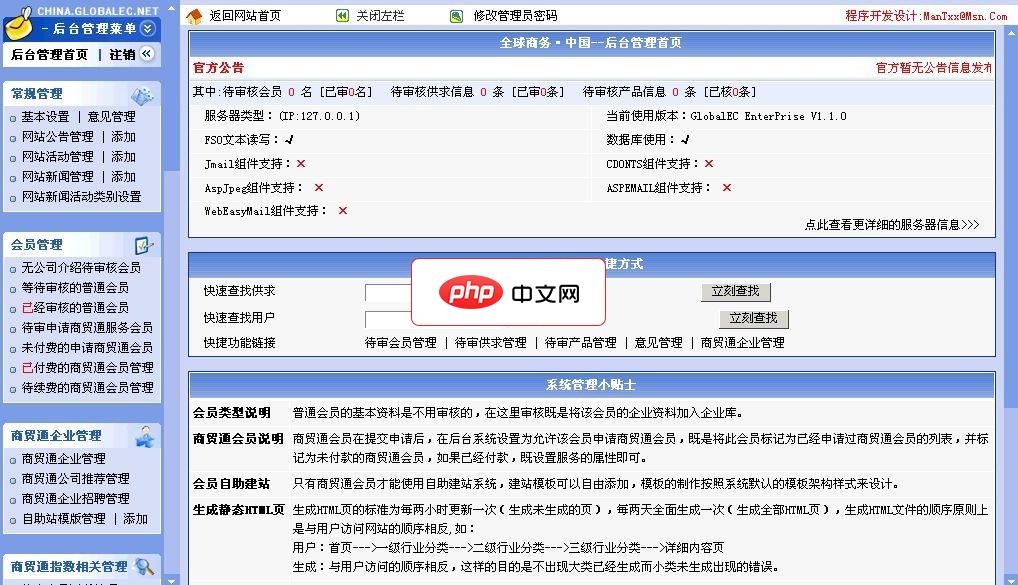Click the icon beside 修改管理员密码
The image size is (1018, 585).
[x=455, y=16]
